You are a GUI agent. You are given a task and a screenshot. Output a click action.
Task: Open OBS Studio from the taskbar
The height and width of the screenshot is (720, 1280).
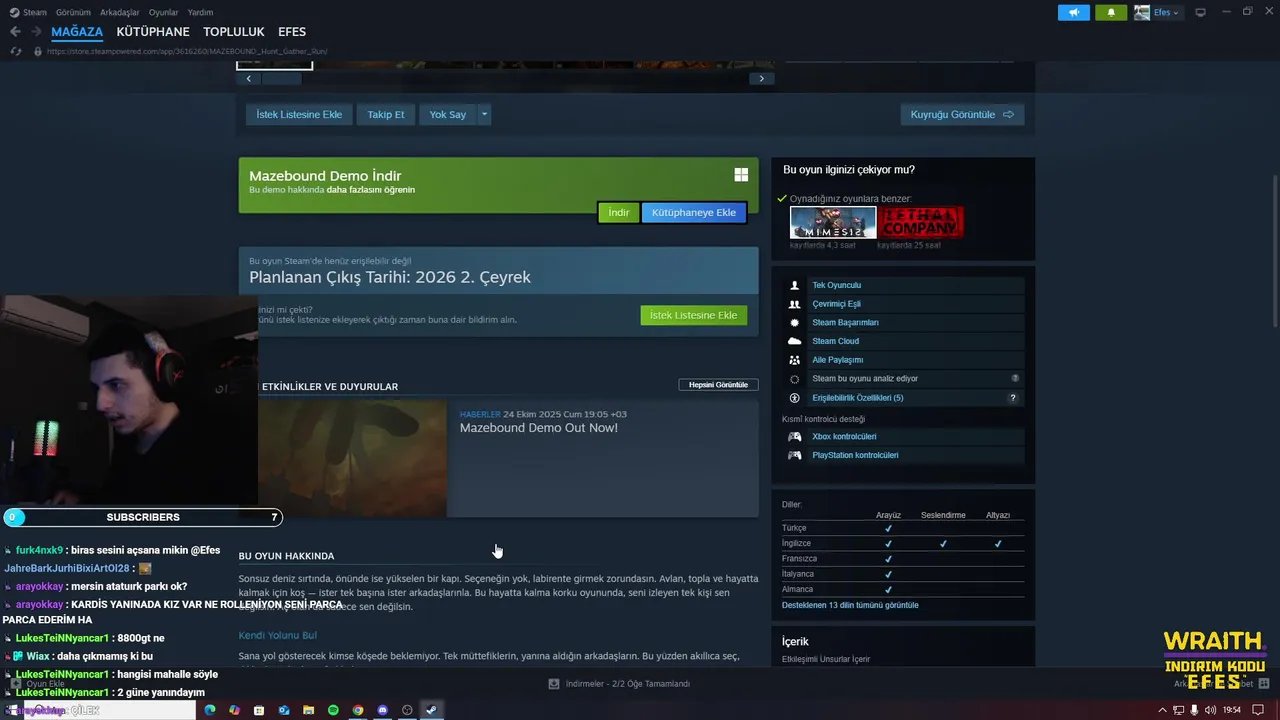(x=407, y=710)
